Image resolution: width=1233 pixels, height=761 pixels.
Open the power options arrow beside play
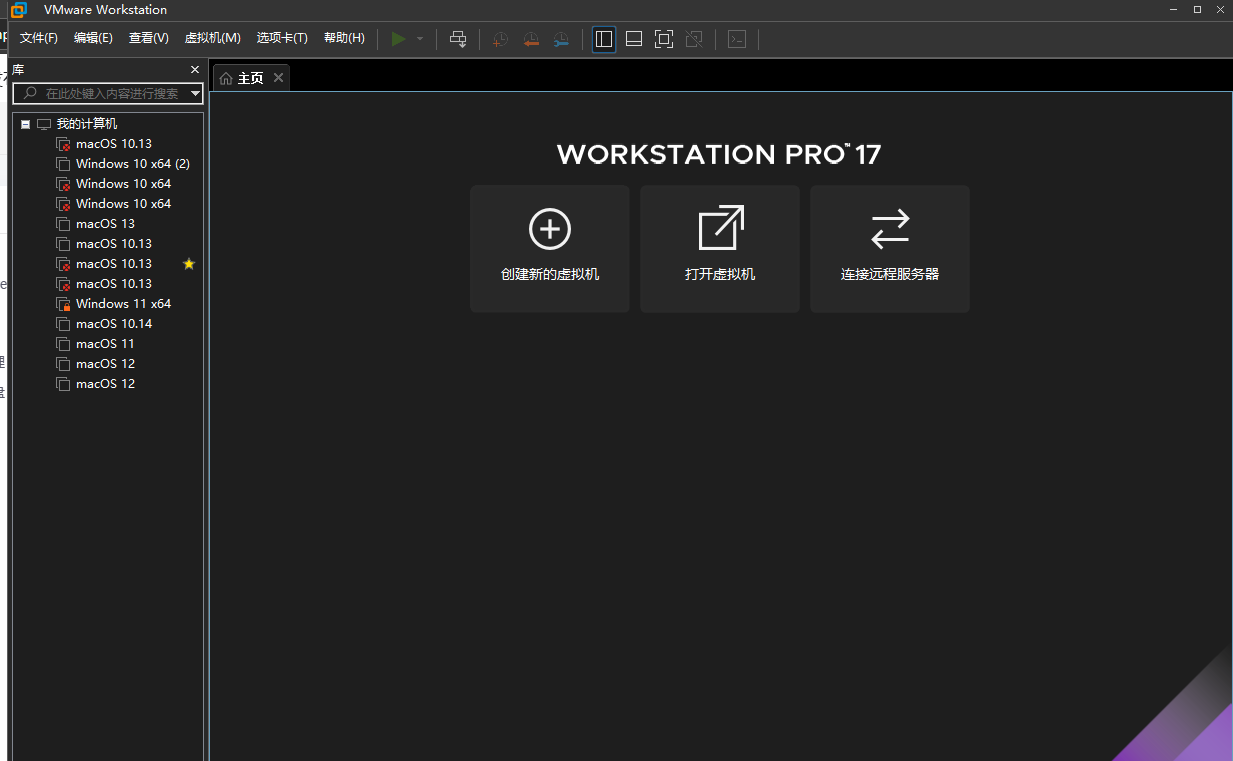click(420, 39)
